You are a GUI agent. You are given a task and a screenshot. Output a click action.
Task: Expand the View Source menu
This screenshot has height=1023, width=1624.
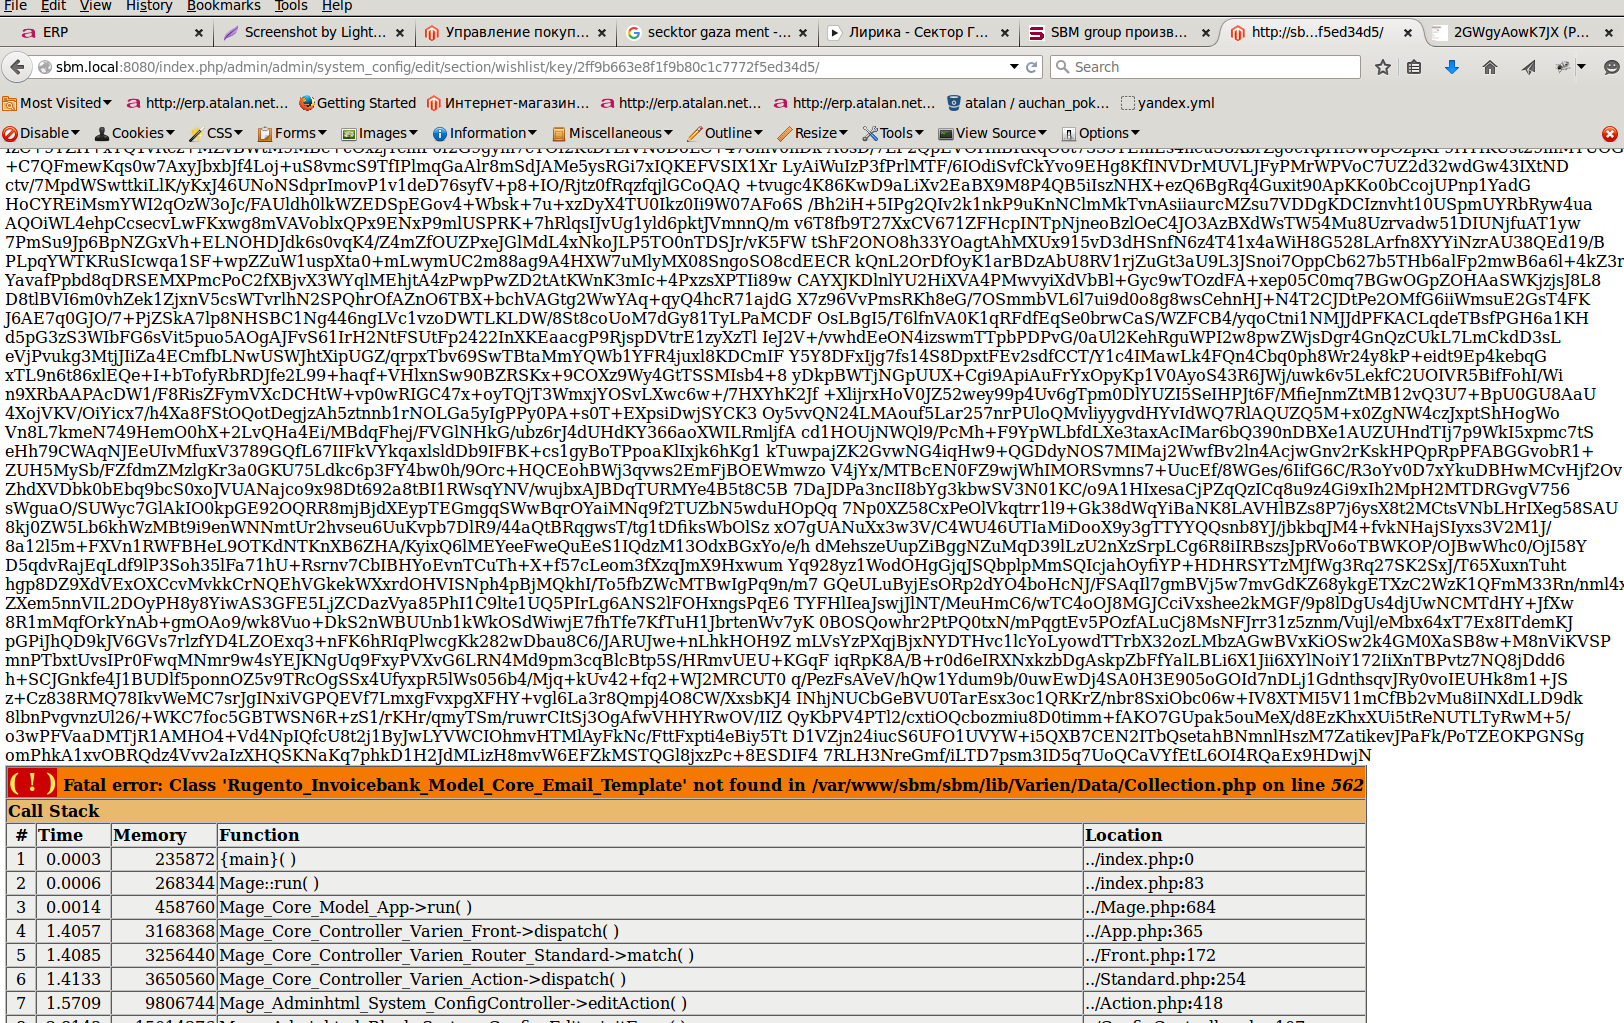coord(993,133)
